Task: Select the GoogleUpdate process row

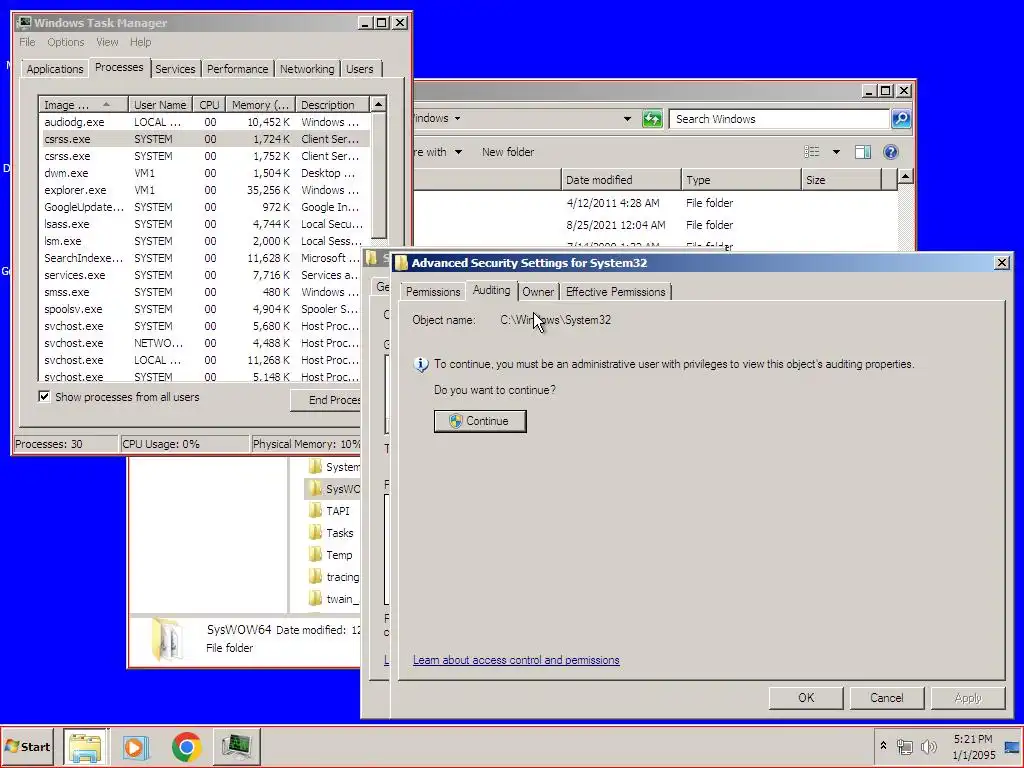Action: [204, 207]
